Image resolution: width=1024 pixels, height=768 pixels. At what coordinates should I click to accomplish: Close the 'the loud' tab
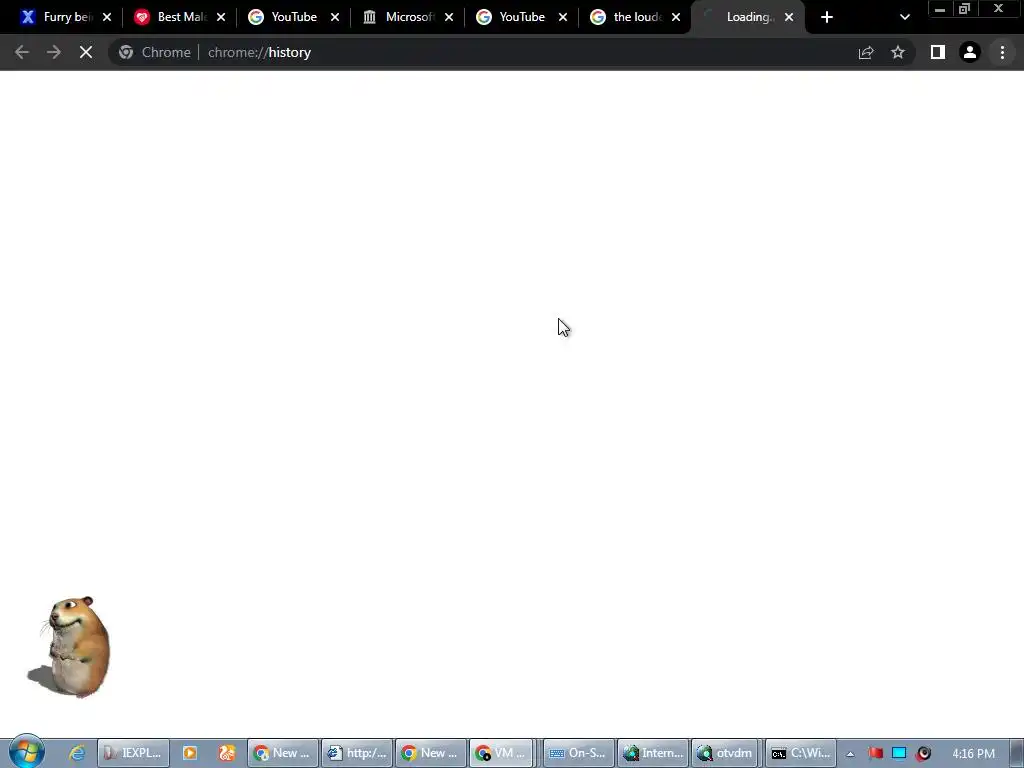(x=676, y=17)
